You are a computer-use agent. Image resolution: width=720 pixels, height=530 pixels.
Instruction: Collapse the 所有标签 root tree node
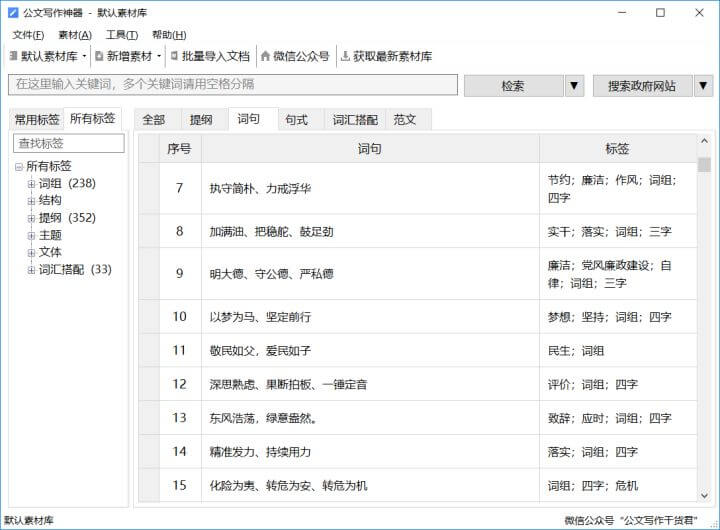(19, 167)
